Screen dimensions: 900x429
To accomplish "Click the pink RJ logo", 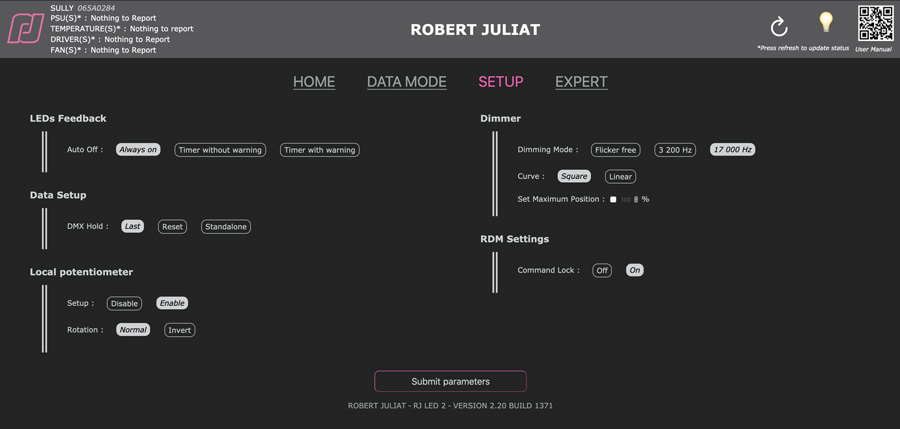I will [26, 29].
